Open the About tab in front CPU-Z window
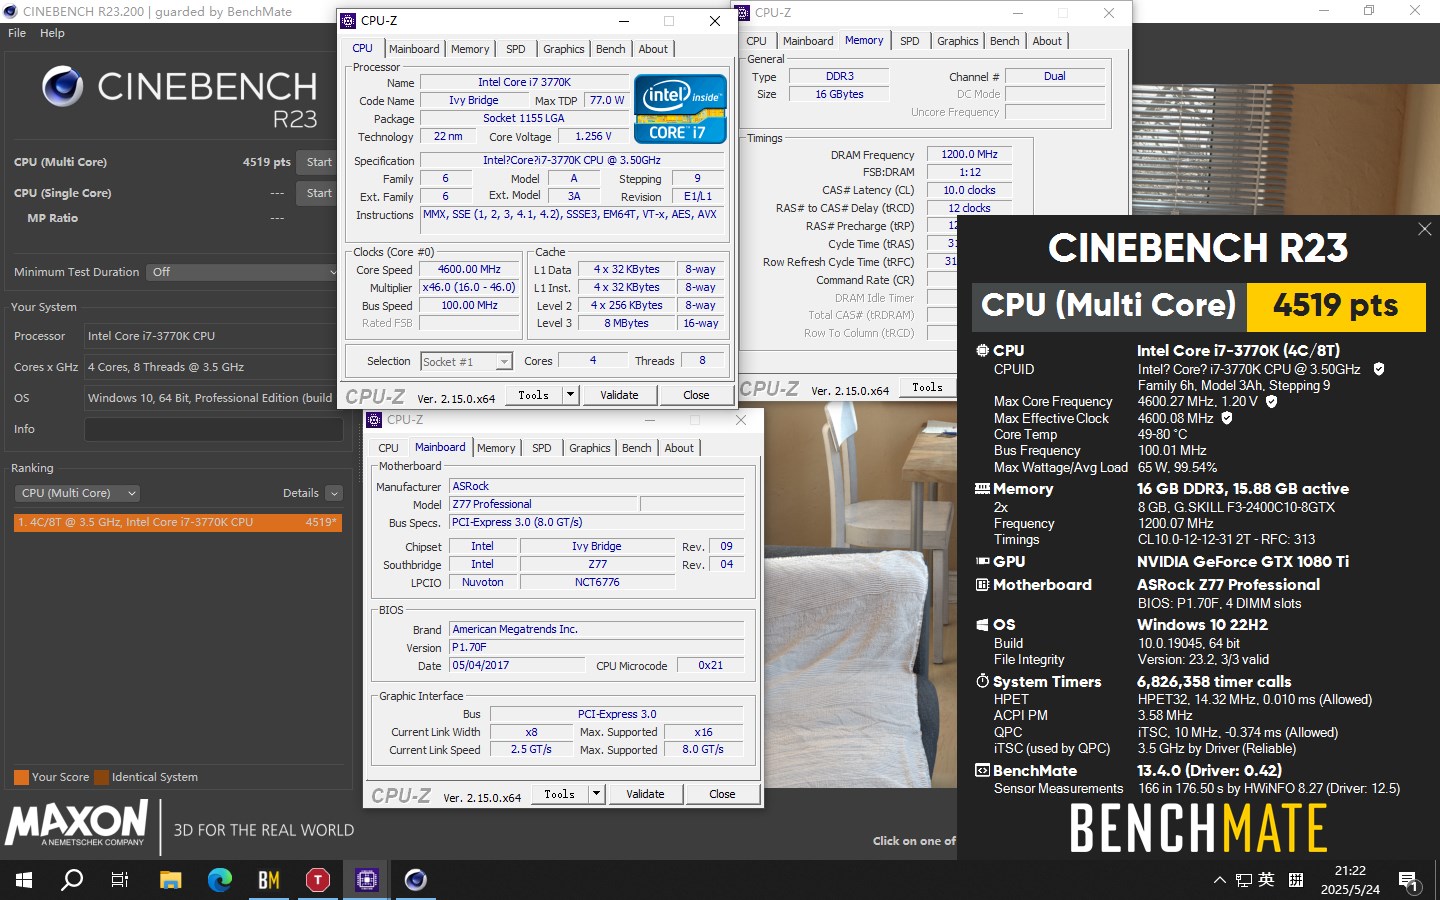 653,49
